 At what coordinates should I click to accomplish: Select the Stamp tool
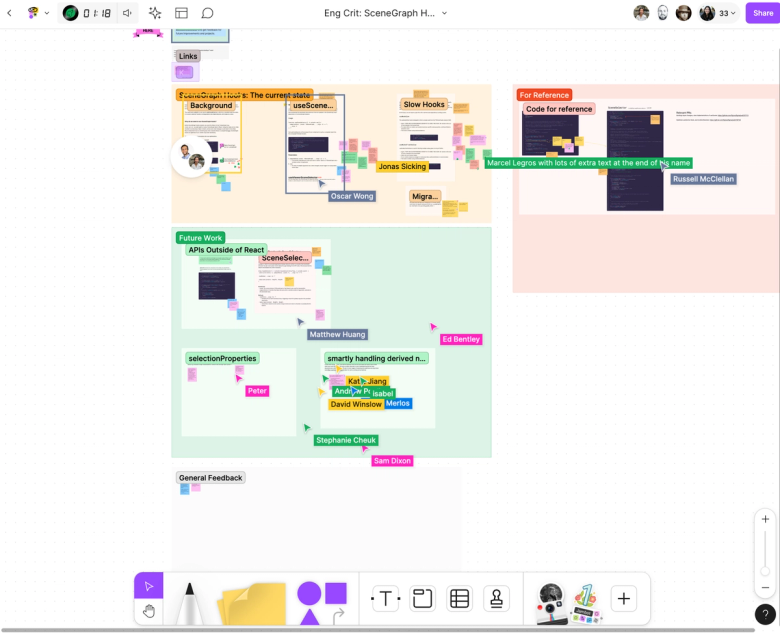pos(496,599)
